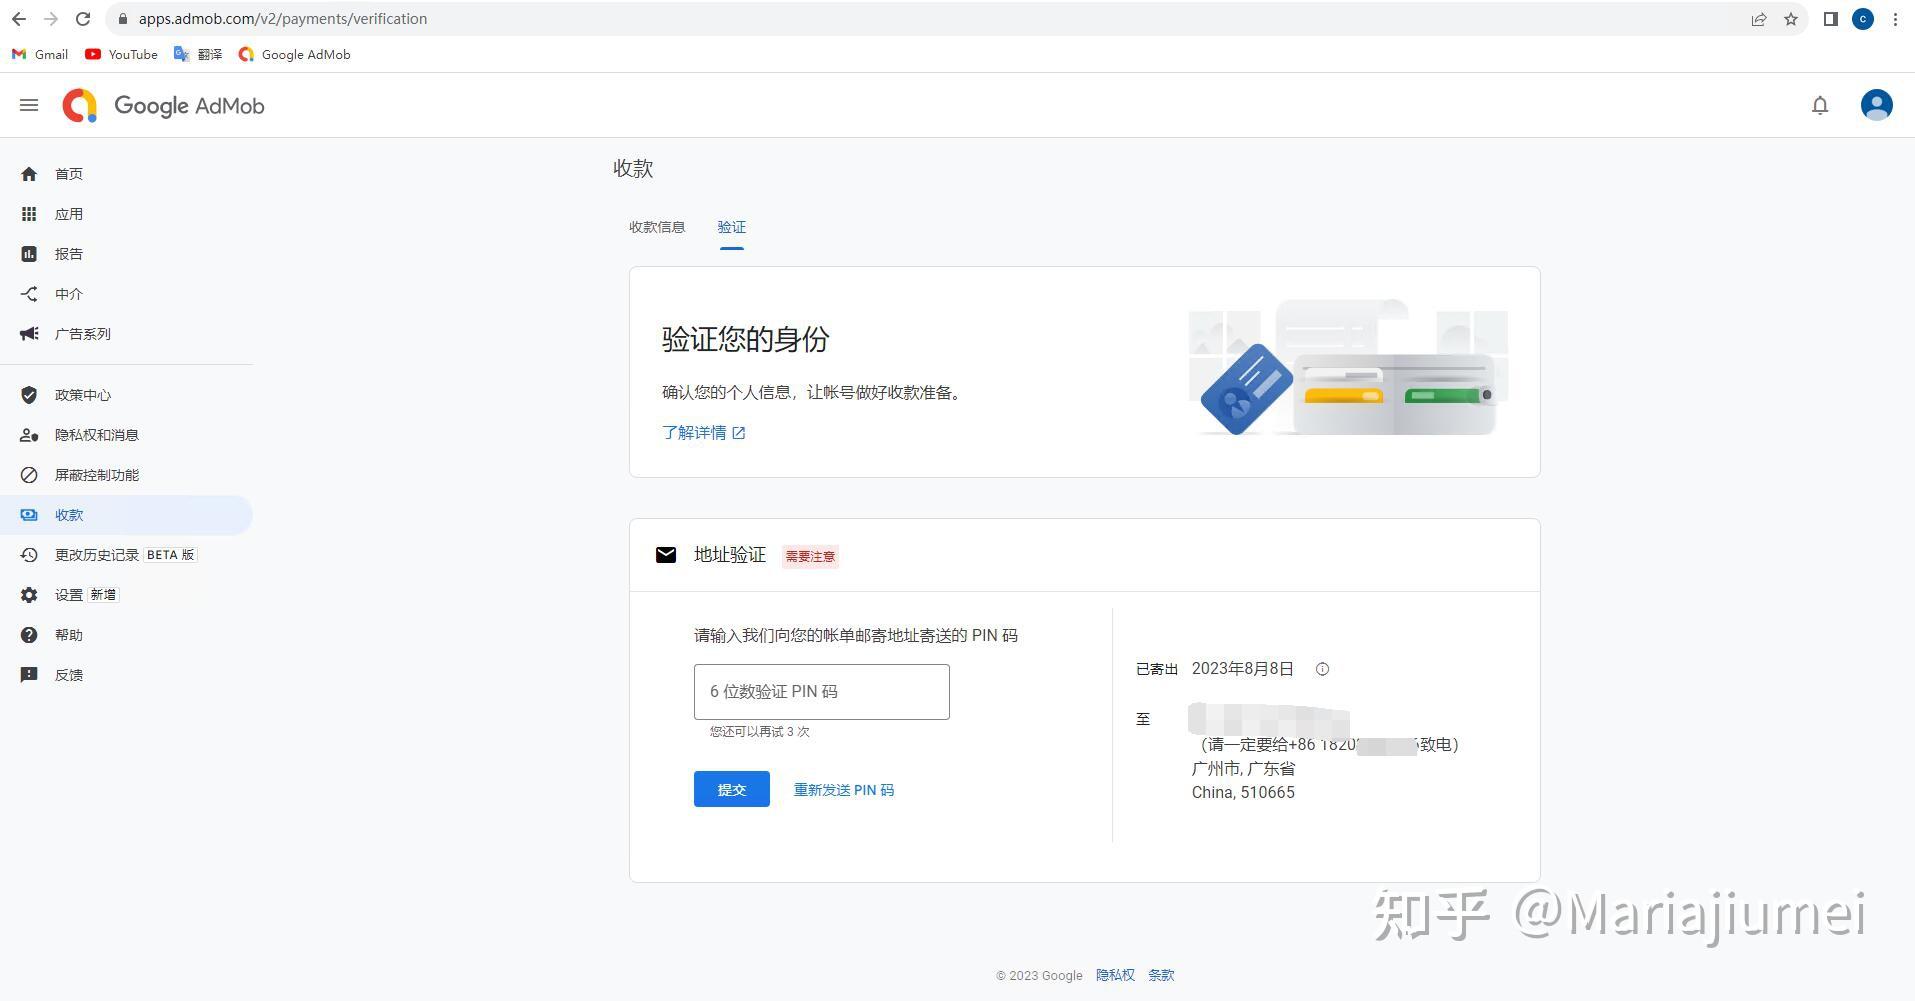Click the info icon beside 已寄出 date
The width and height of the screenshot is (1915, 1001).
1322,668
